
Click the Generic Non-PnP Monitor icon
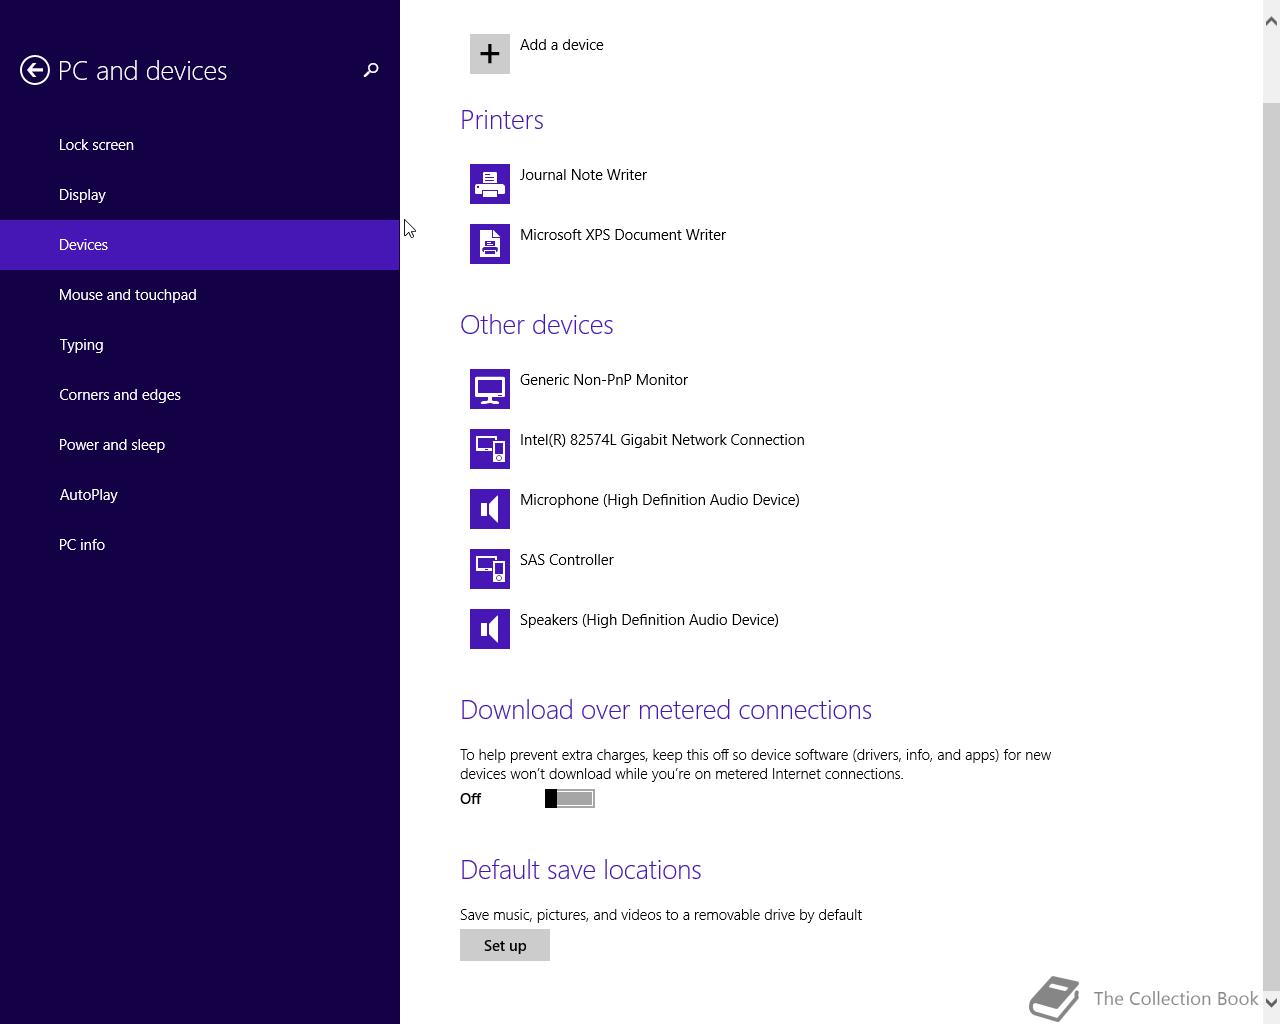pos(490,389)
